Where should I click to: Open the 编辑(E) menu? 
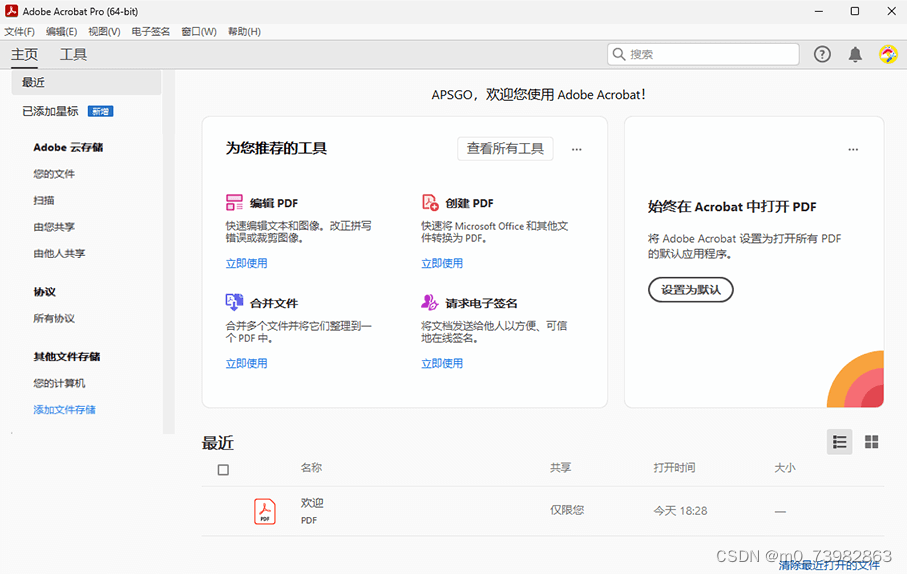61,32
